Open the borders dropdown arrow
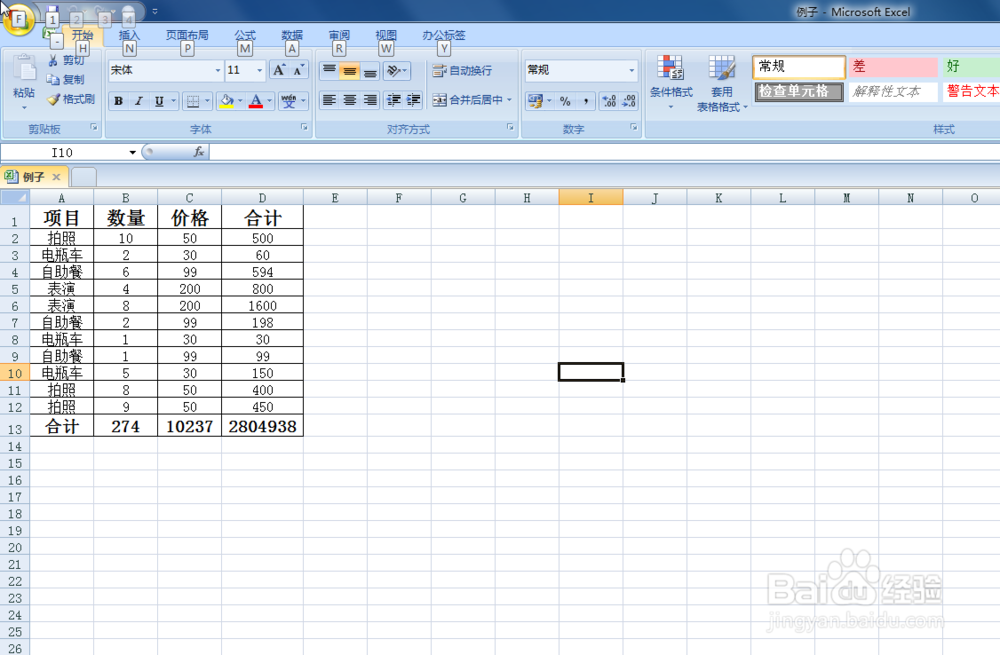Viewport: 1000px width, 655px height. (x=207, y=101)
